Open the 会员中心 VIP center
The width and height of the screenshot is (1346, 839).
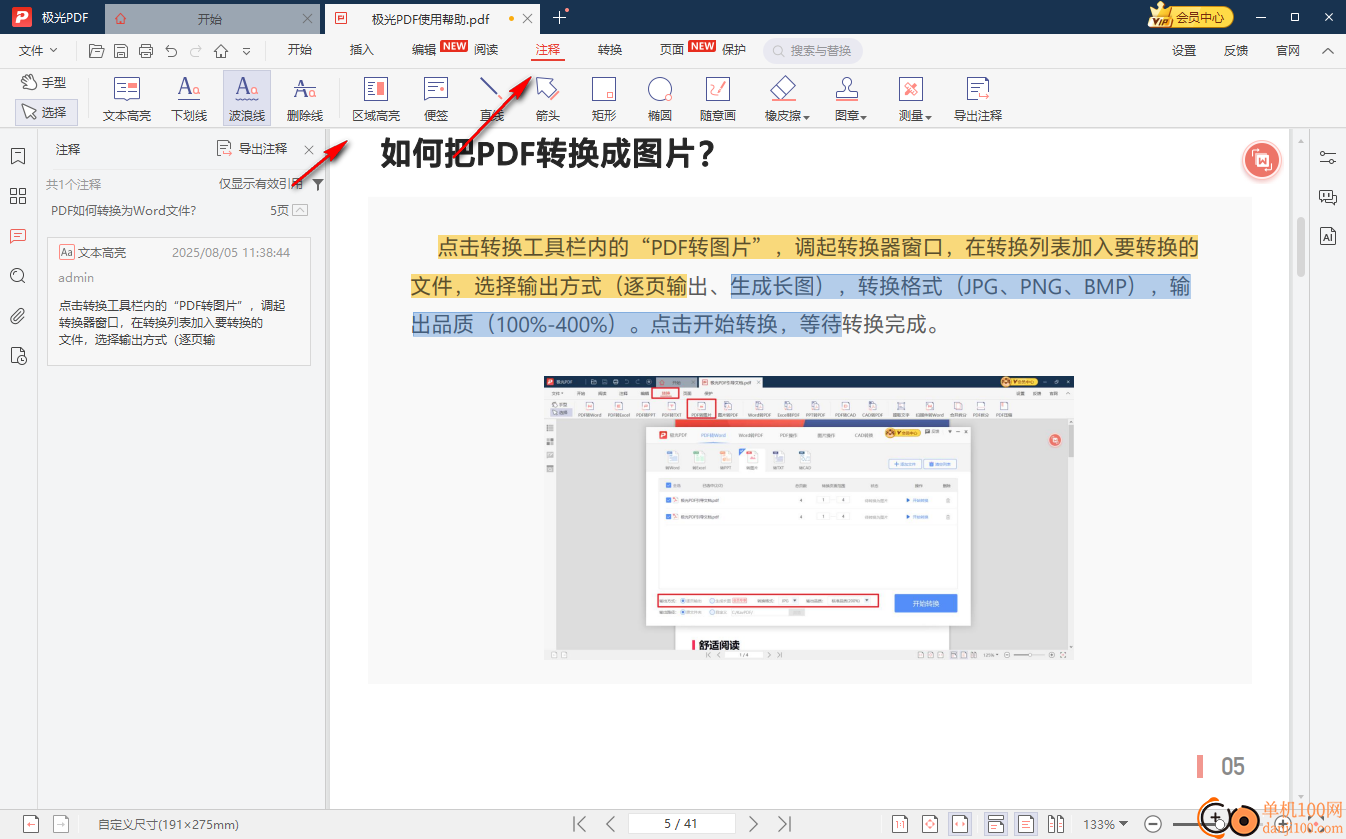coord(1190,17)
